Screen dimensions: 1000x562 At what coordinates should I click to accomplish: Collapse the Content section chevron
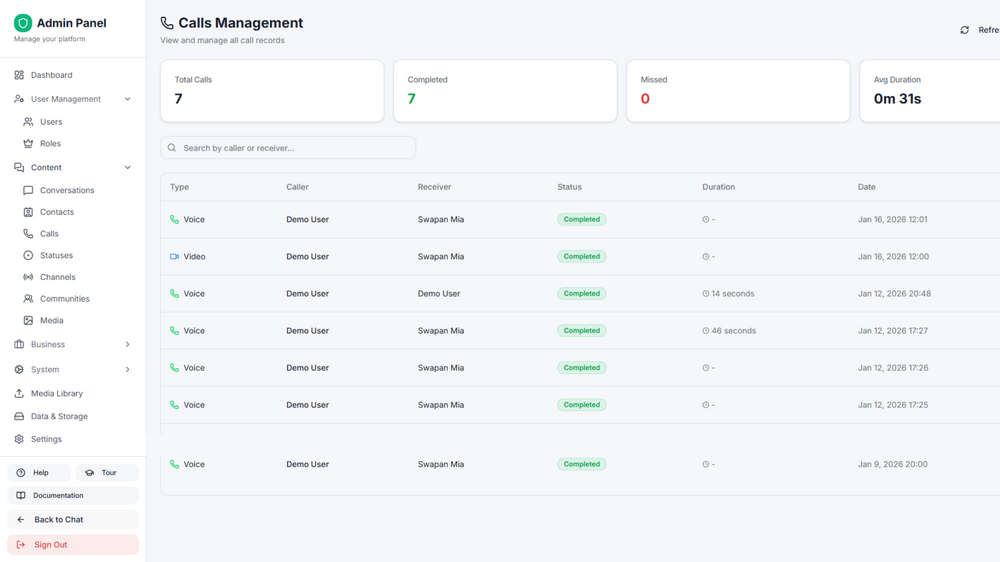pyautogui.click(x=128, y=168)
